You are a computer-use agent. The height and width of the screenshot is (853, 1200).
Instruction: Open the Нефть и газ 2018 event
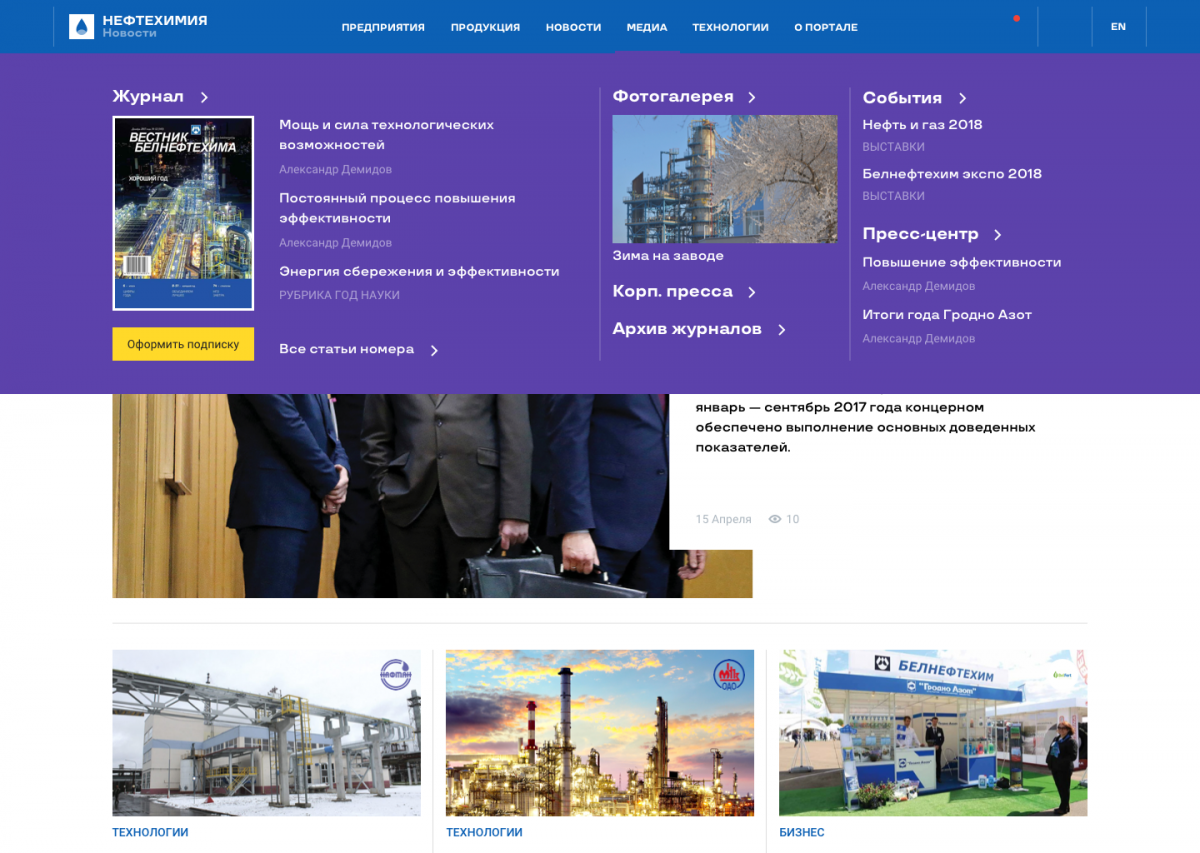coord(922,125)
